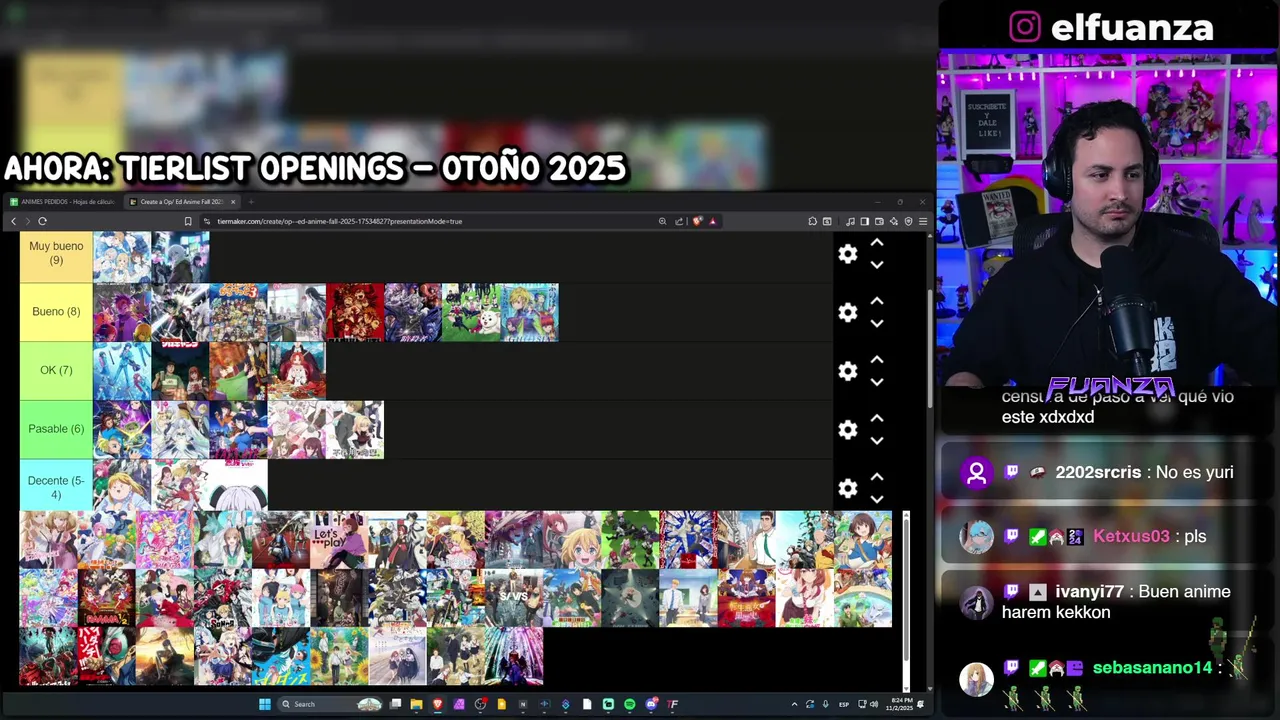The height and width of the screenshot is (720, 1280).
Task: Click first thumbnail in OK (7) row
Action: point(122,371)
